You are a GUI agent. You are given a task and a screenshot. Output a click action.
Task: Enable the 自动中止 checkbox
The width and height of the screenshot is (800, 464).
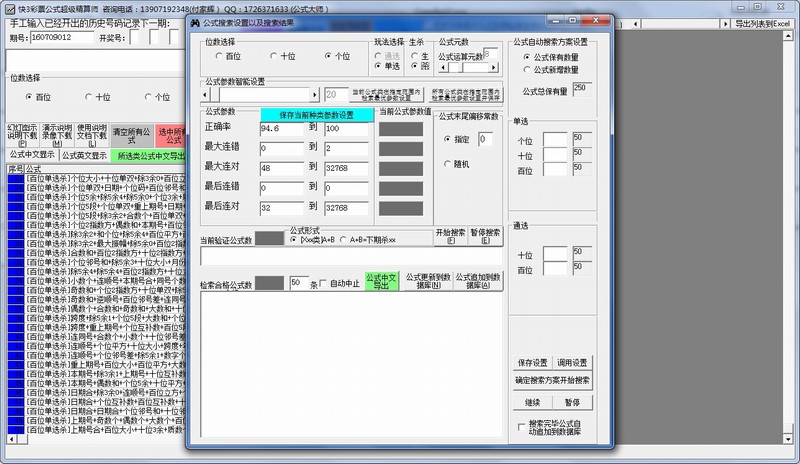tap(322, 283)
